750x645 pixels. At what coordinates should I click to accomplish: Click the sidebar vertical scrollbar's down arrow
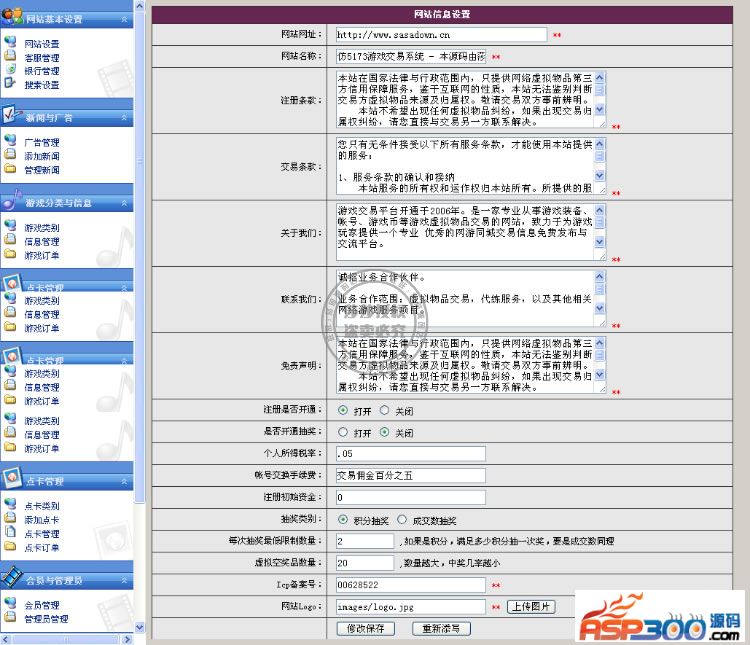tap(140, 626)
